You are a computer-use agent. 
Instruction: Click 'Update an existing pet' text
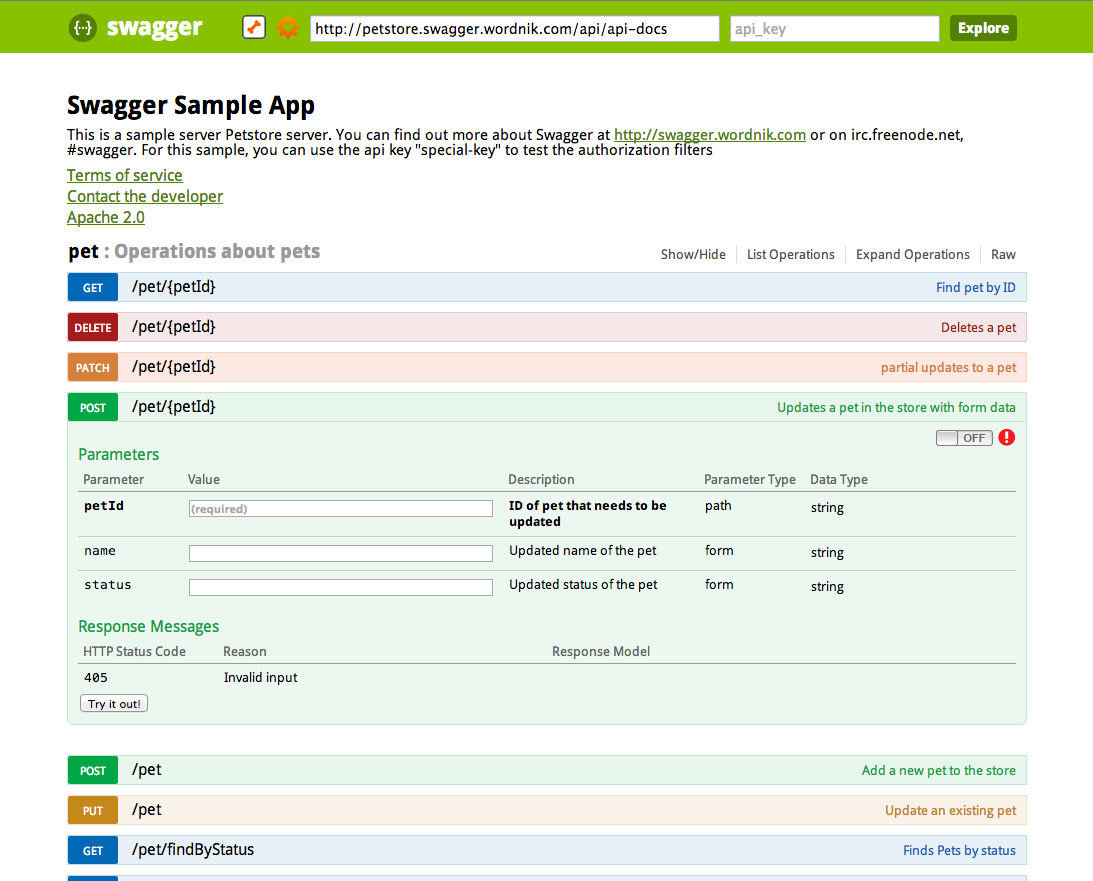pos(950,810)
